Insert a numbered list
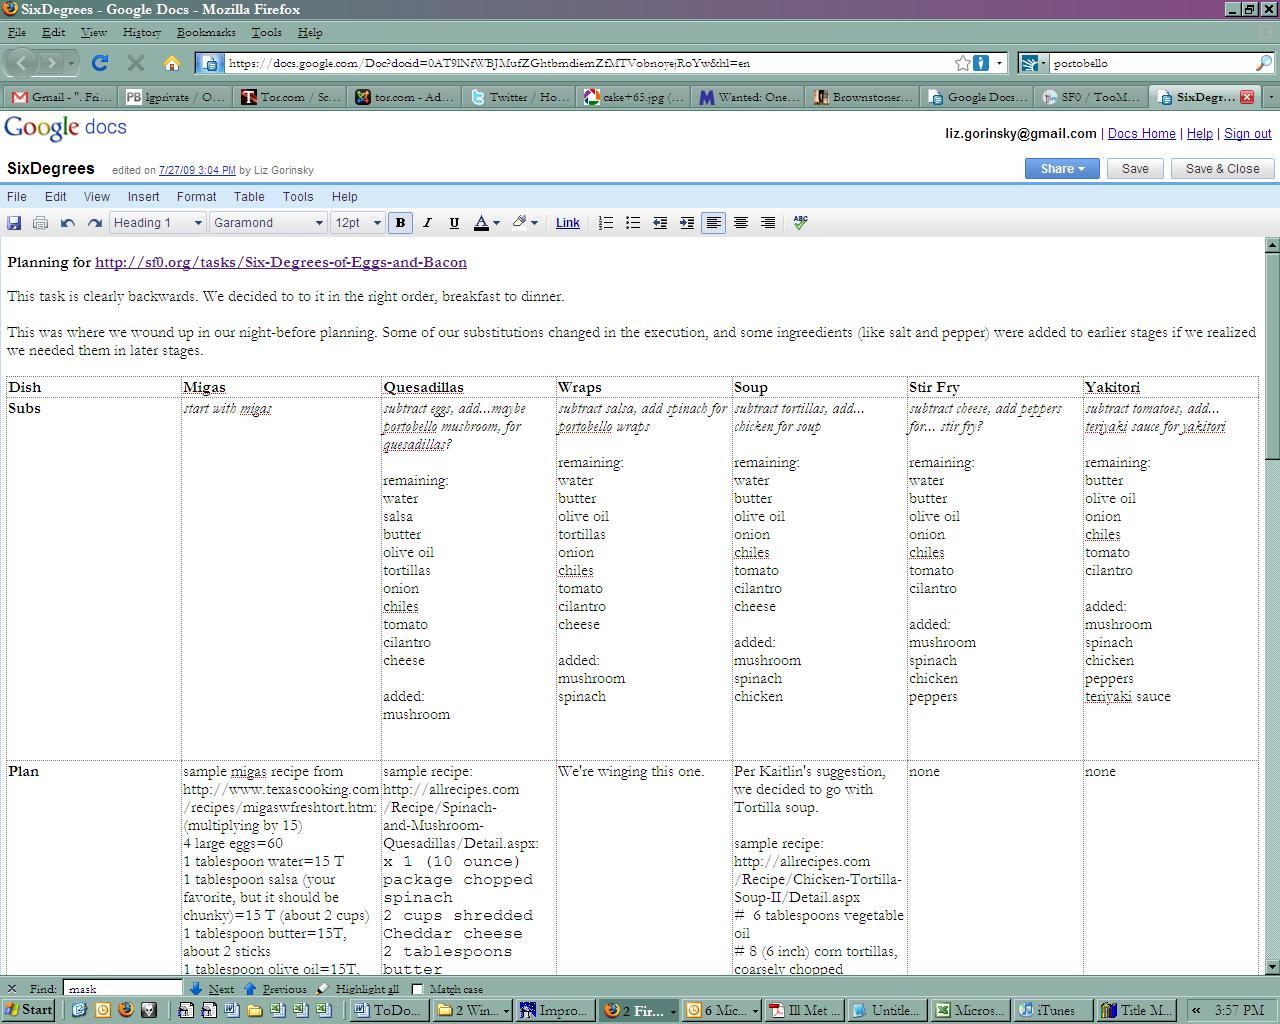The image size is (1280, 1024). (606, 223)
